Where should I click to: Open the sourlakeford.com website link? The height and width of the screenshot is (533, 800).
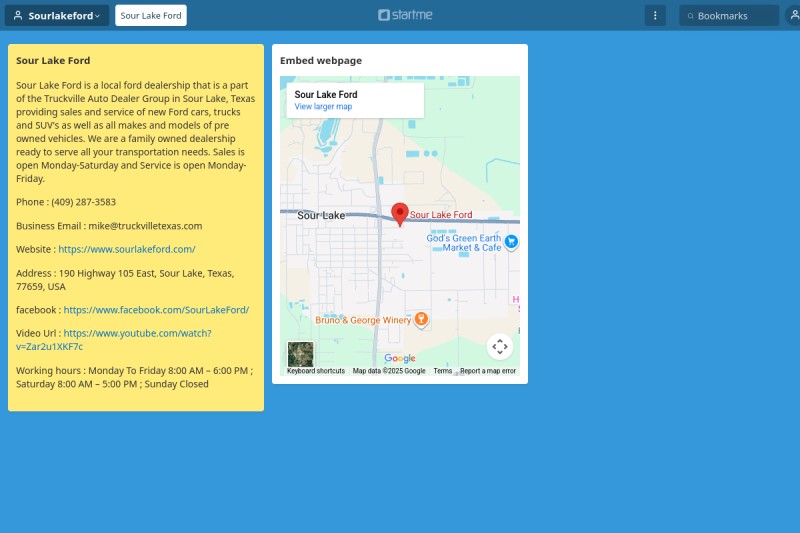tap(127, 249)
